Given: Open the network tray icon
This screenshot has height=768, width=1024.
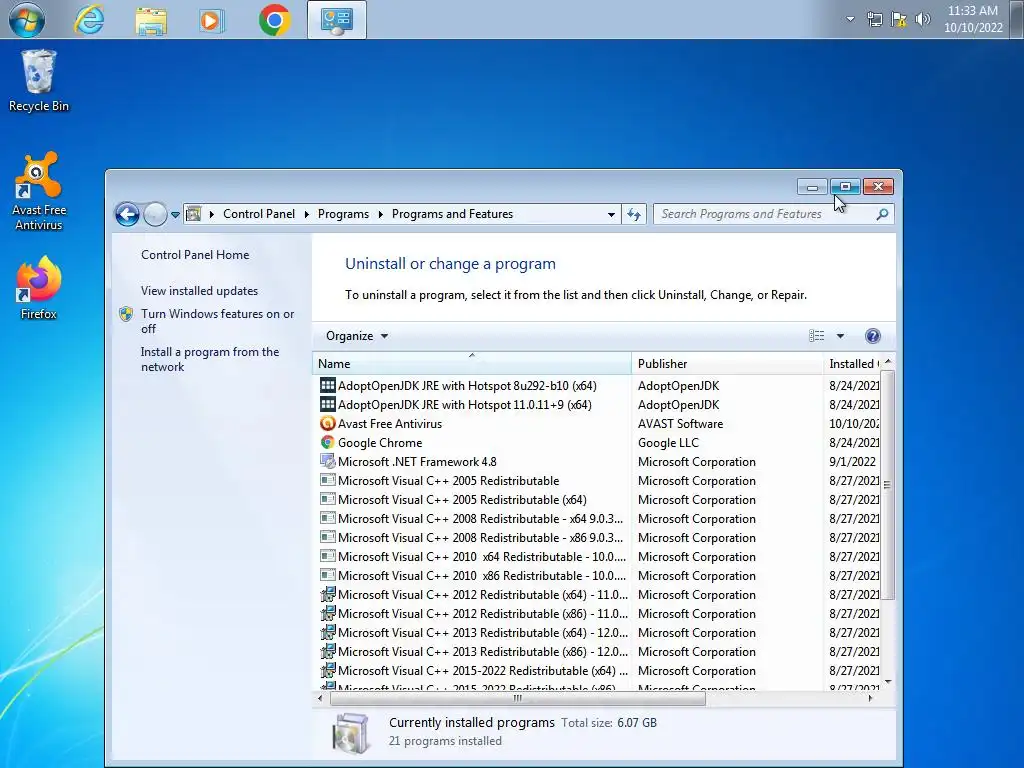Looking at the screenshot, I should point(874,20).
